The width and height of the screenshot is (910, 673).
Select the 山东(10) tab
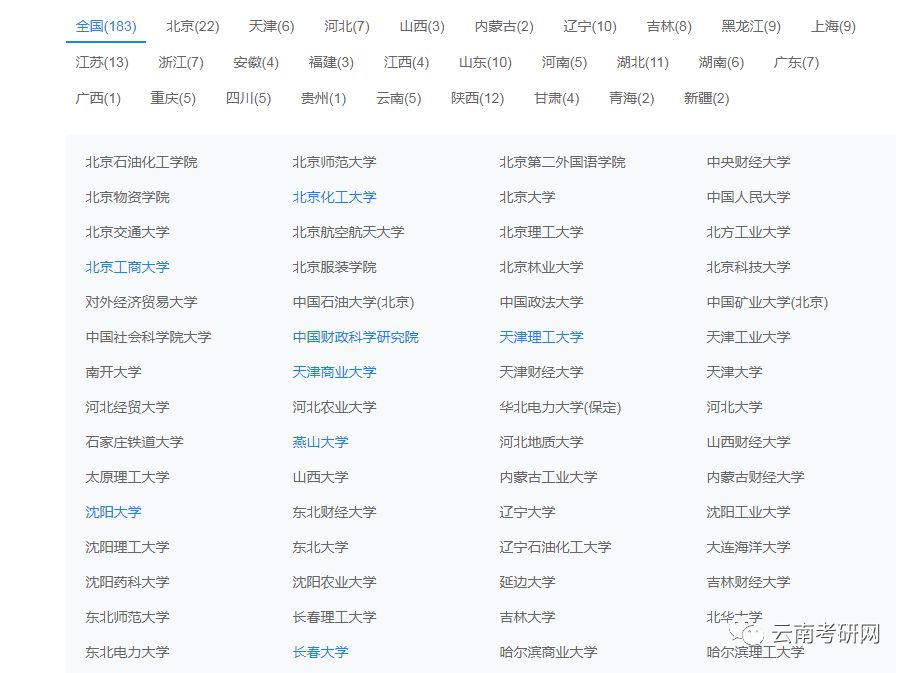click(x=485, y=63)
